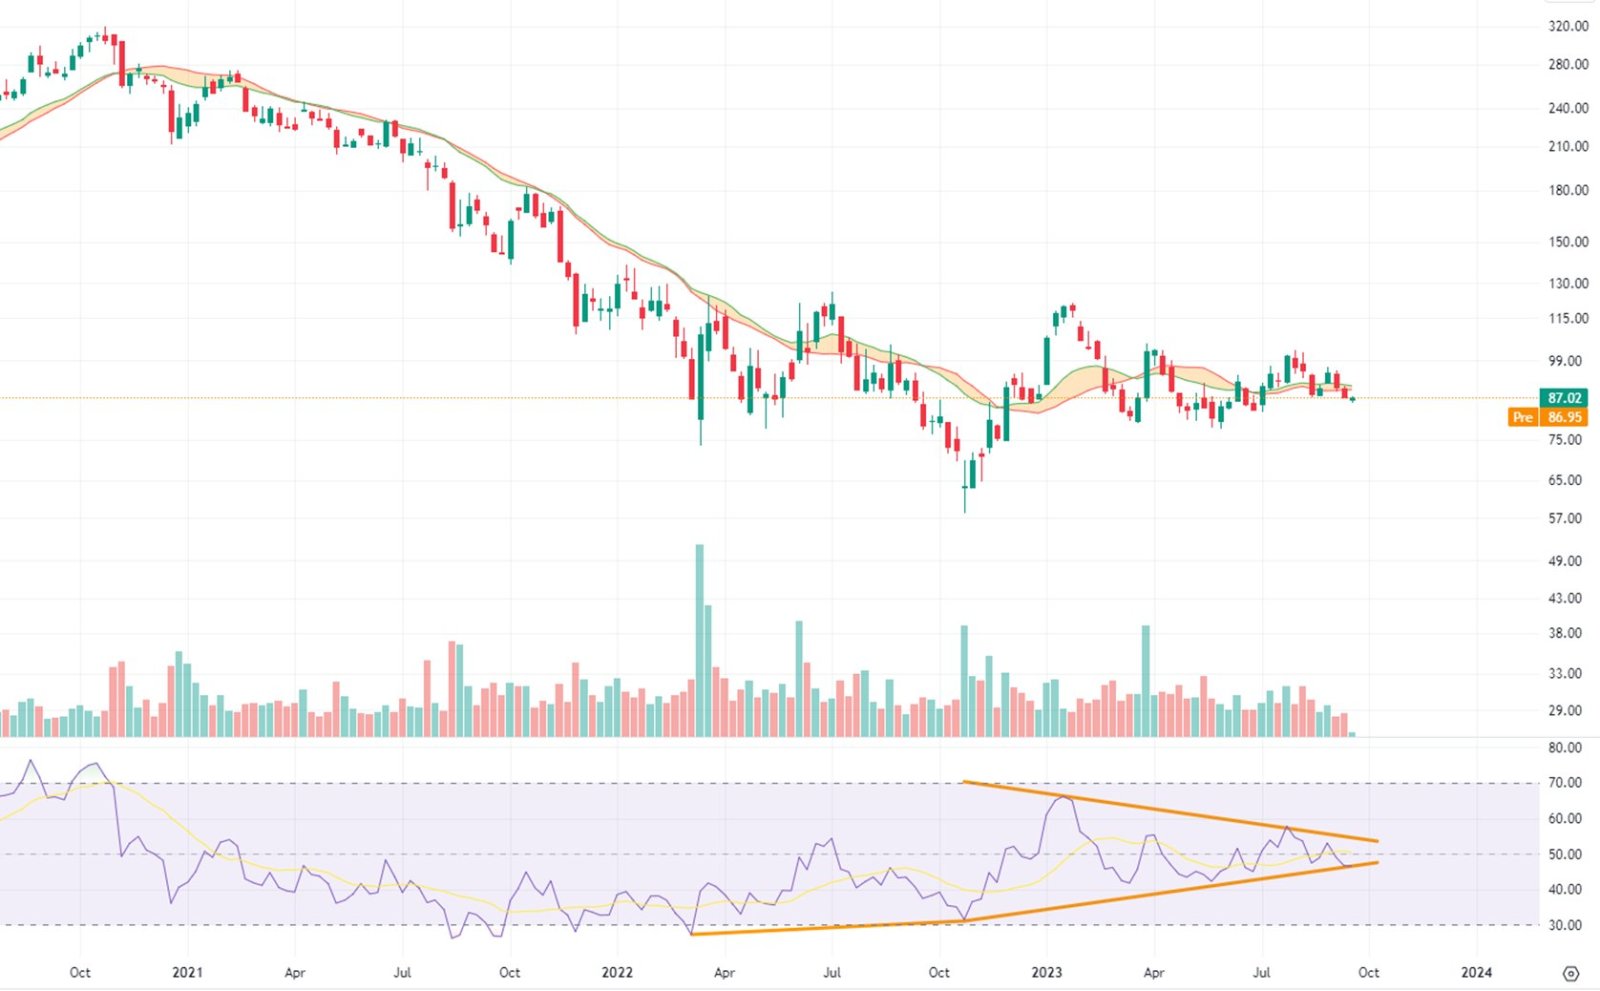Click the 65.00 price scale label

(1566, 480)
